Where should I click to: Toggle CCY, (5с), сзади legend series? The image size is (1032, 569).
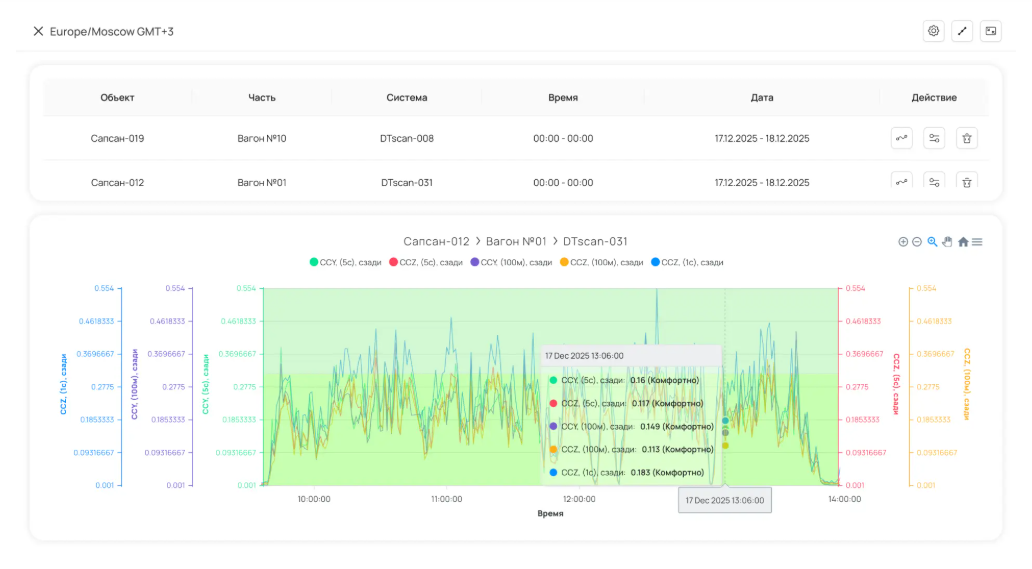[x=346, y=262]
